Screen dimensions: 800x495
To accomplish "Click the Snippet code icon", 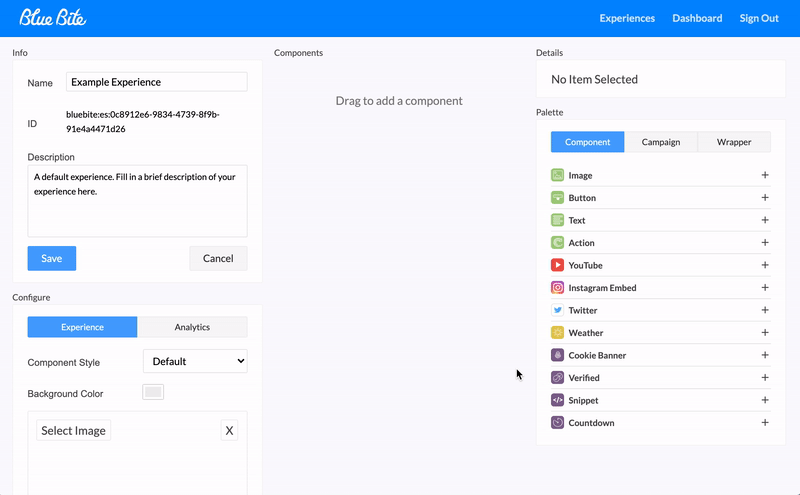I will pyautogui.click(x=557, y=400).
